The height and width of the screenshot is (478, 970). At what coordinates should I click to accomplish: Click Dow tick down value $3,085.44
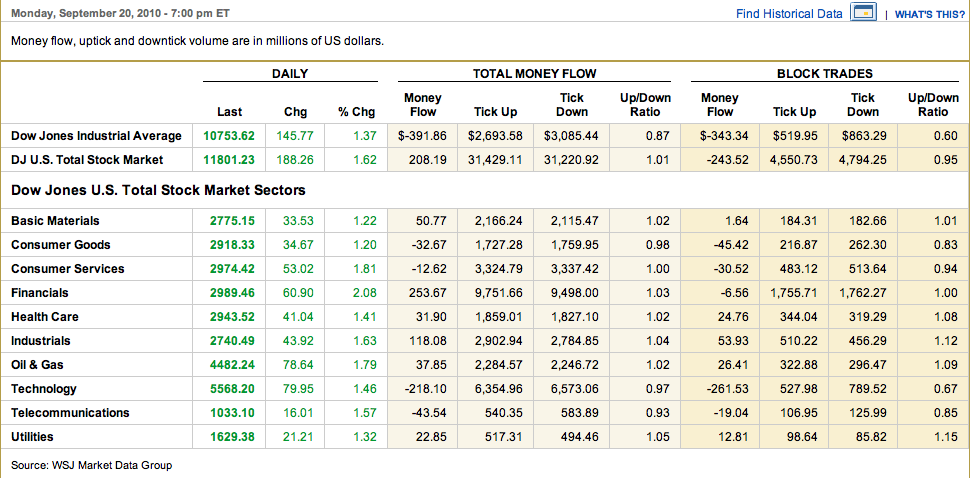[x=571, y=135]
